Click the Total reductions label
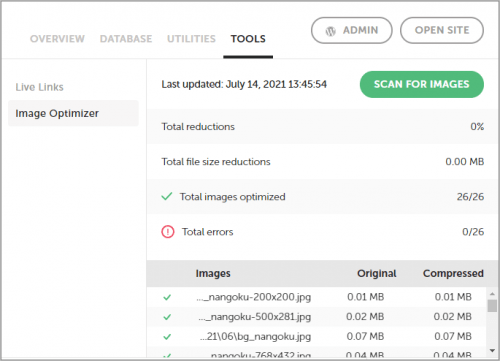 point(198,127)
